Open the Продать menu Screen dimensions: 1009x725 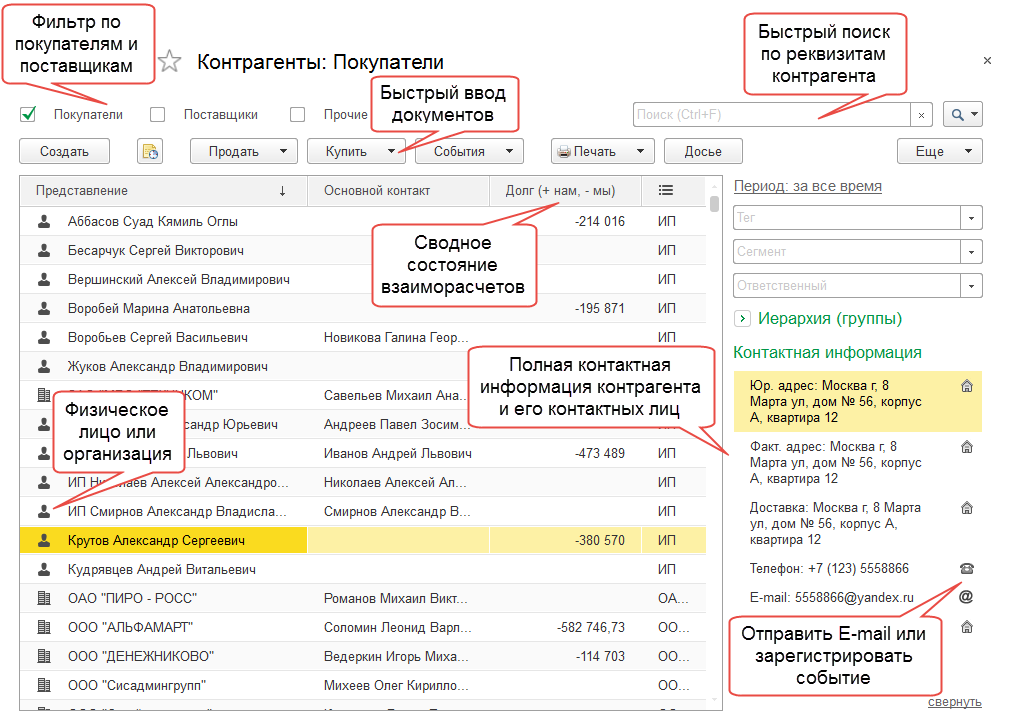coord(243,151)
